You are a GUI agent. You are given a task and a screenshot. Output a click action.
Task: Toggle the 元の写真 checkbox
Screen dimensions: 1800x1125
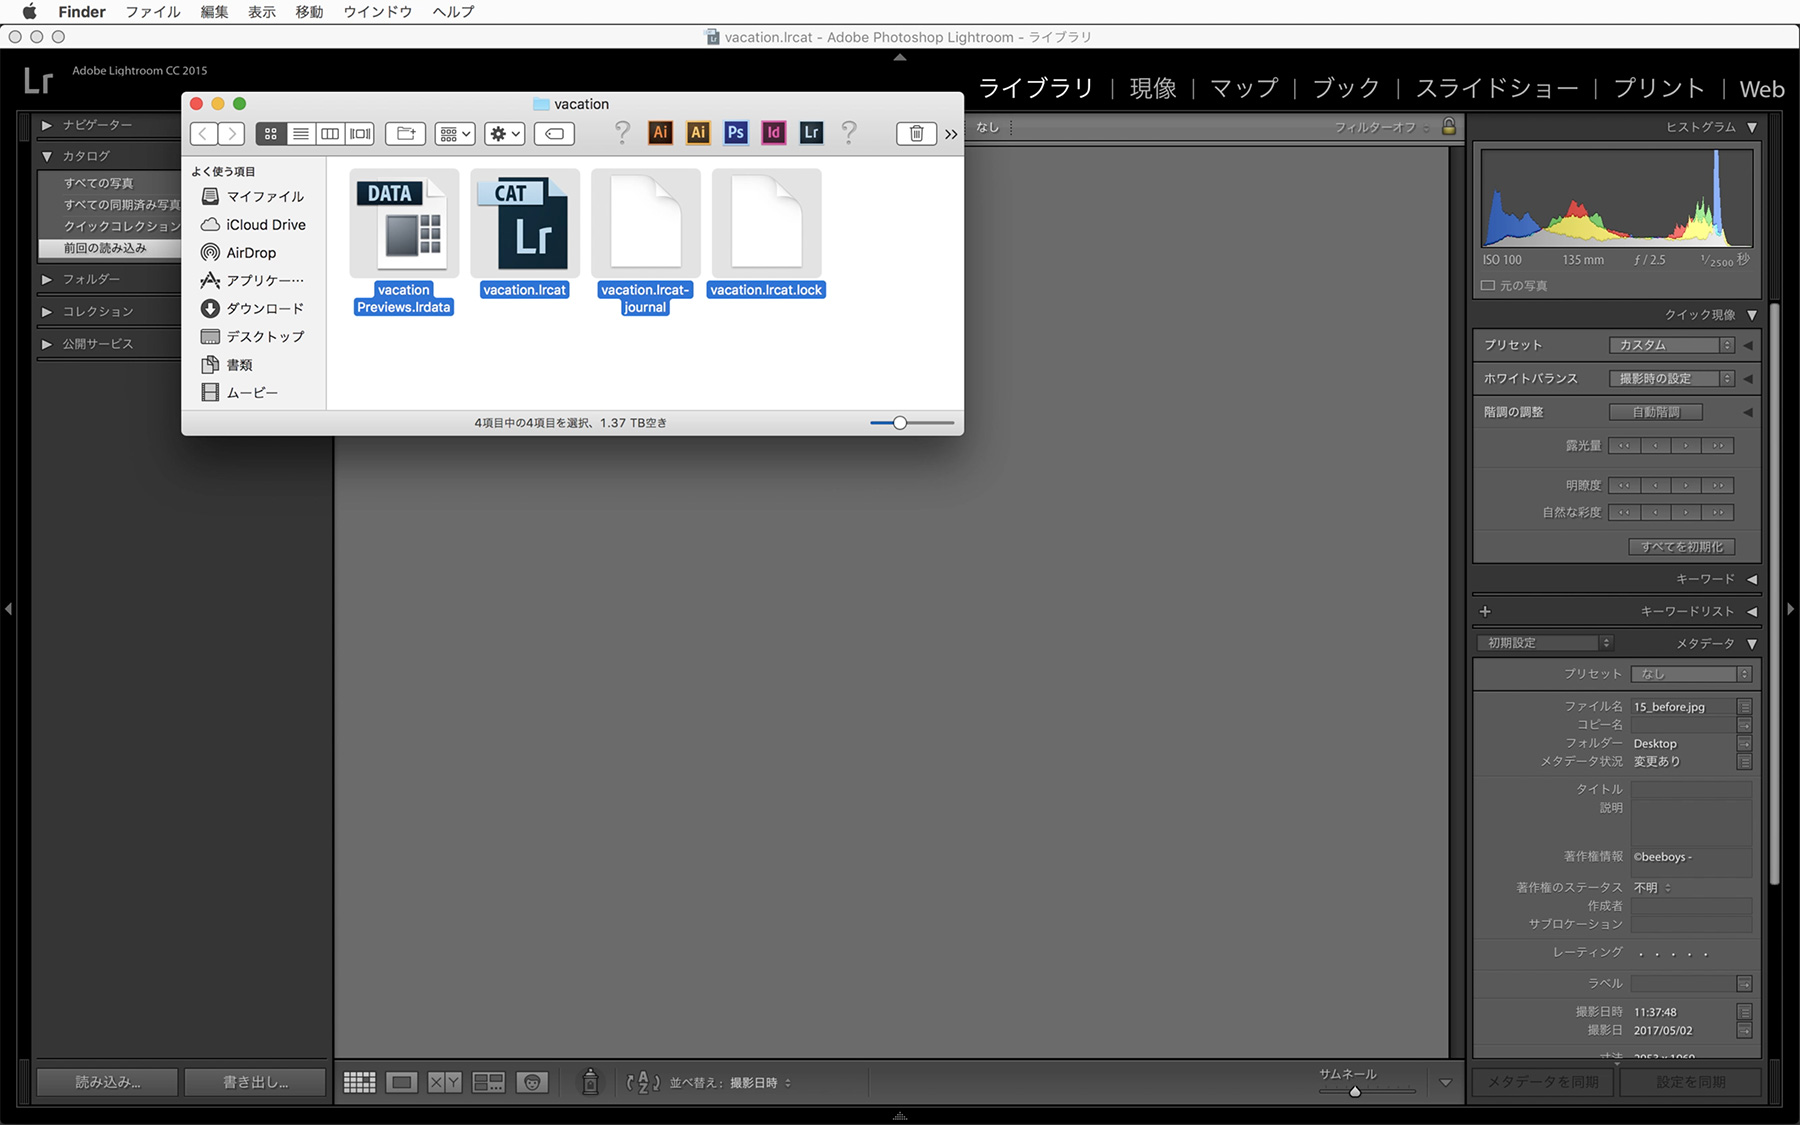pos(1488,285)
